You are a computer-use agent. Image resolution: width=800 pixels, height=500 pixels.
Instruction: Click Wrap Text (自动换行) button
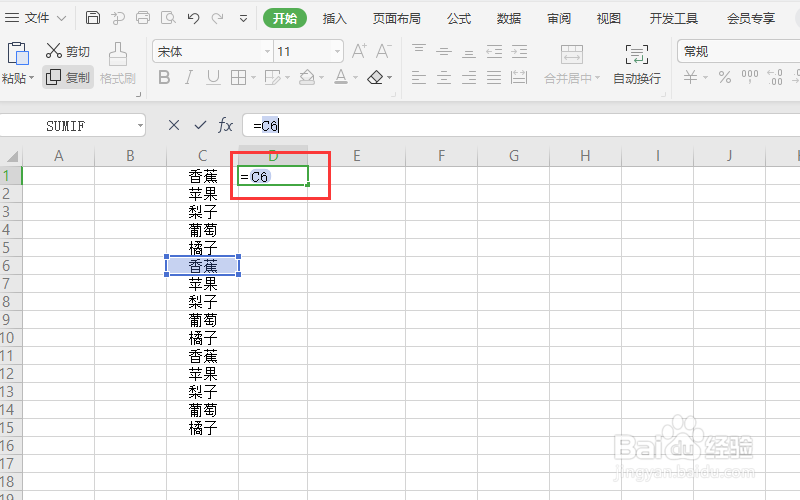pyautogui.click(x=637, y=64)
